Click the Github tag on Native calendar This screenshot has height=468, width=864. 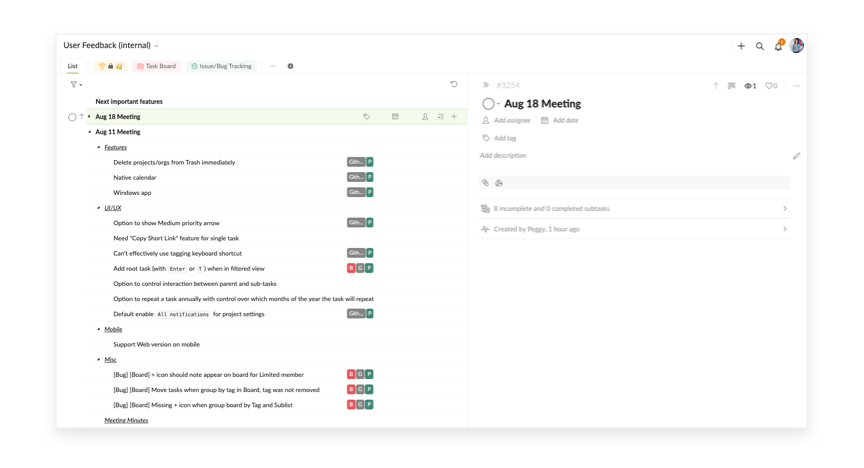356,177
